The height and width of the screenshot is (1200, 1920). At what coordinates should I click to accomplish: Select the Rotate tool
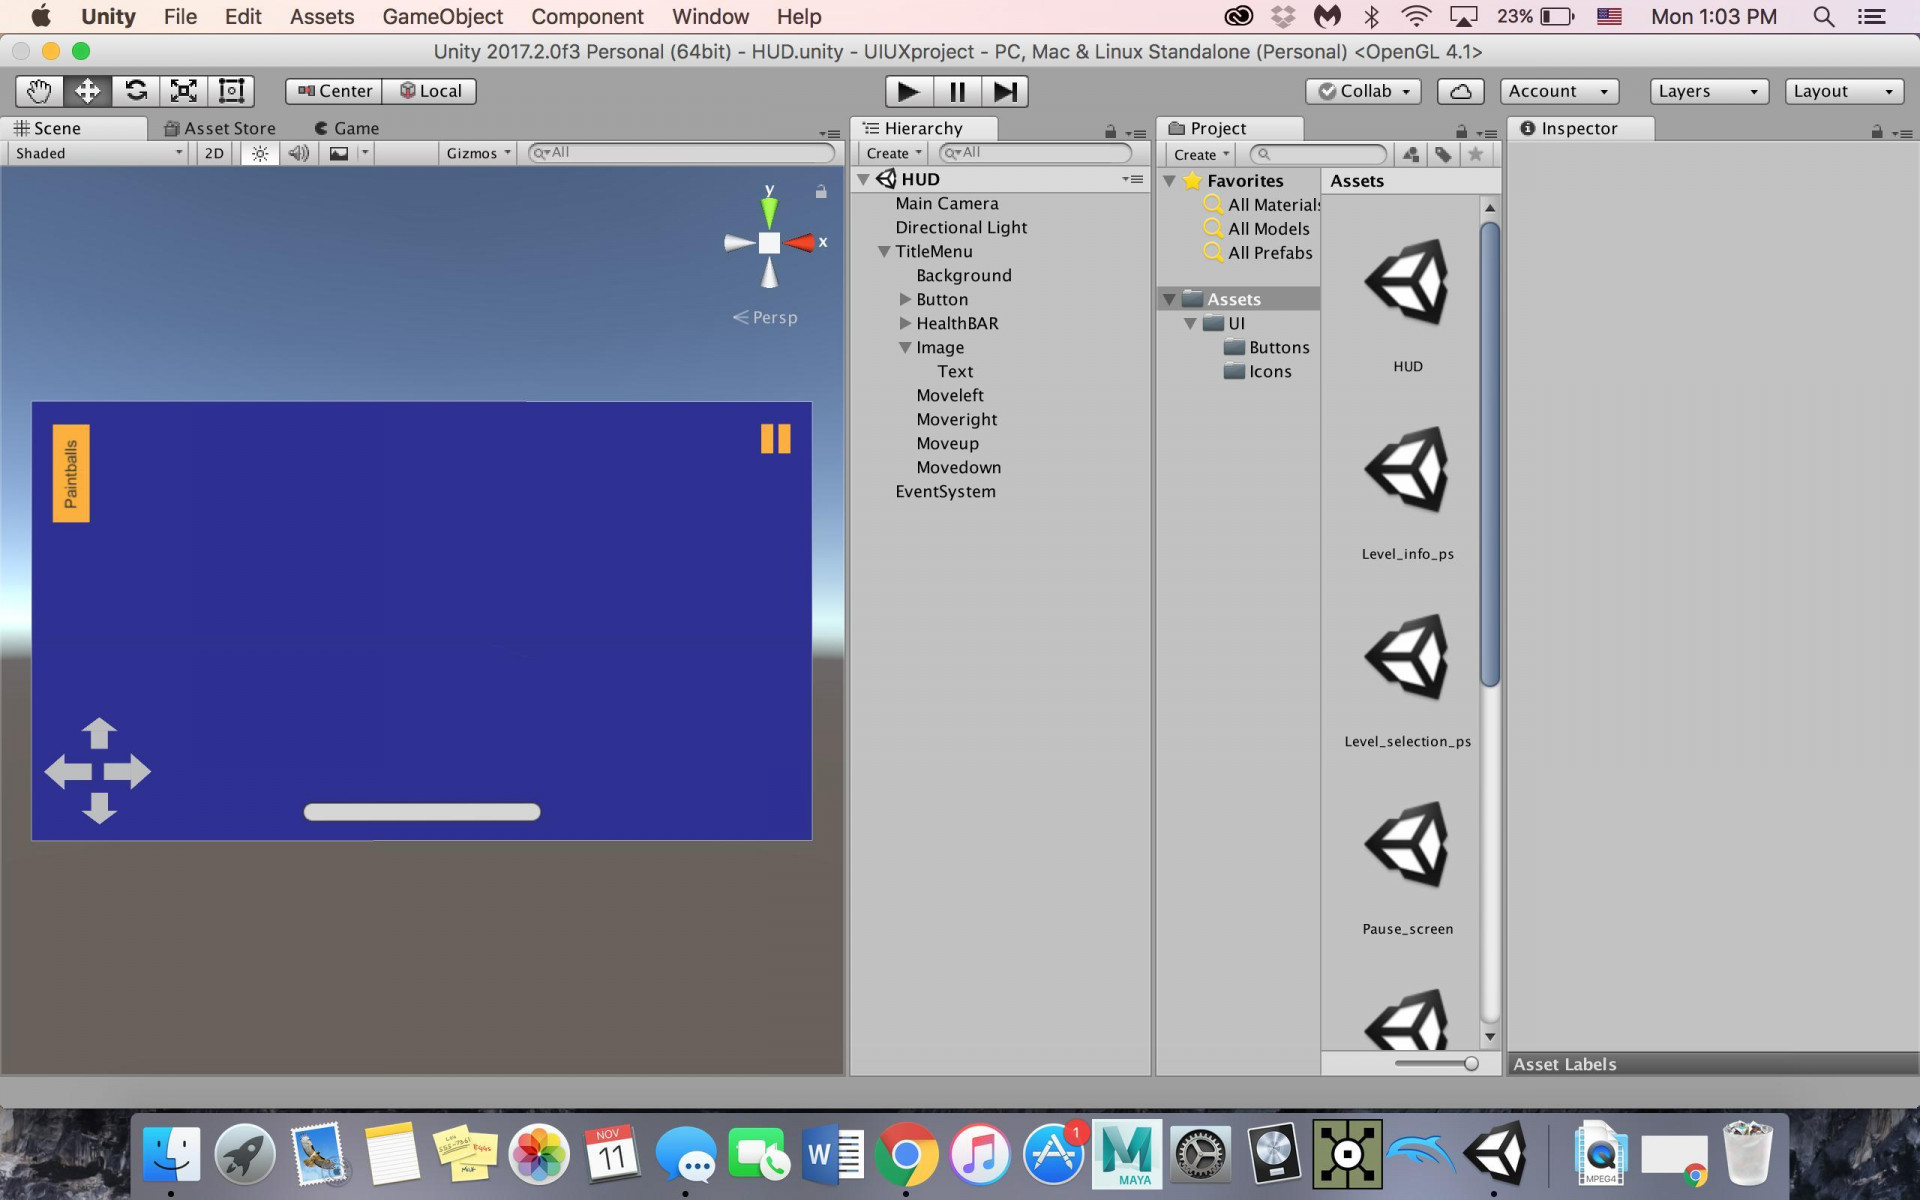(135, 91)
